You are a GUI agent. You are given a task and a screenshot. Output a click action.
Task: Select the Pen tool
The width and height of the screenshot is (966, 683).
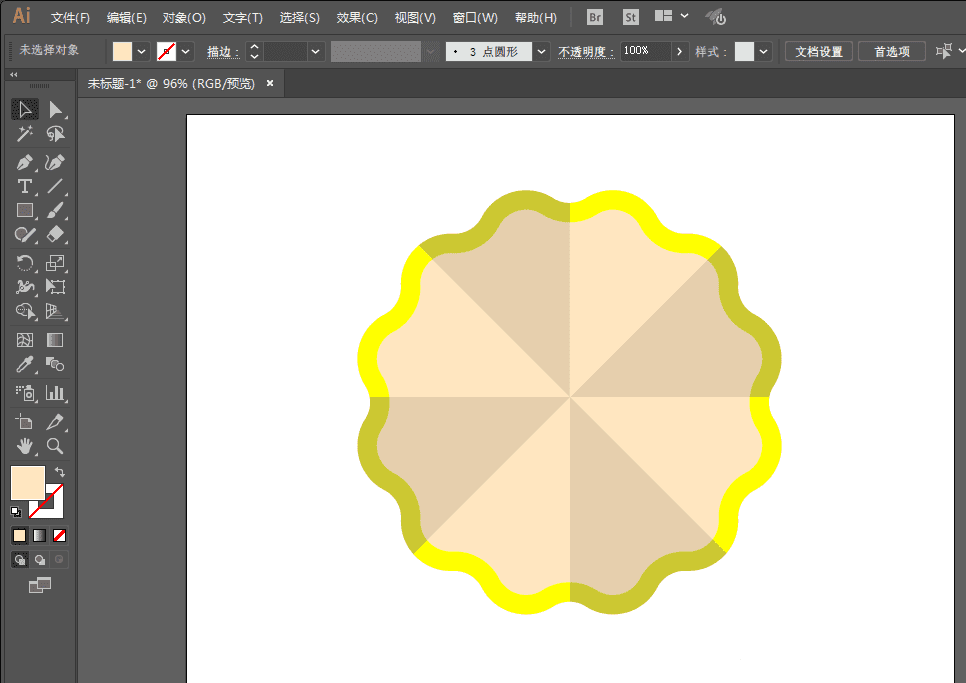click(x=25, y=162)
